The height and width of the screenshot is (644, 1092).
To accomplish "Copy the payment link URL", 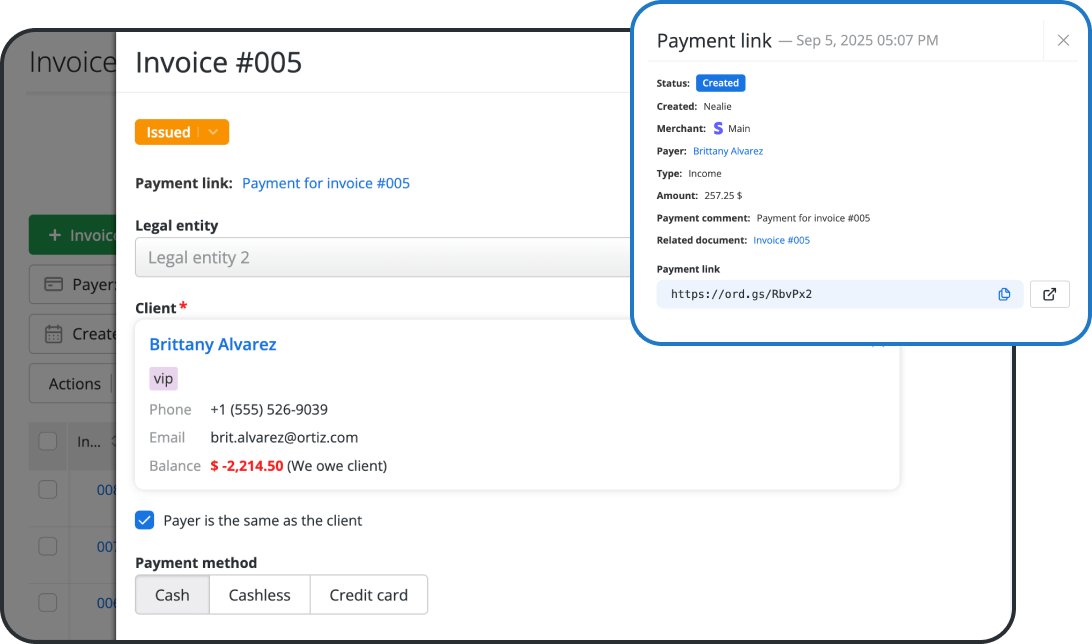I will coord(1004,293).
